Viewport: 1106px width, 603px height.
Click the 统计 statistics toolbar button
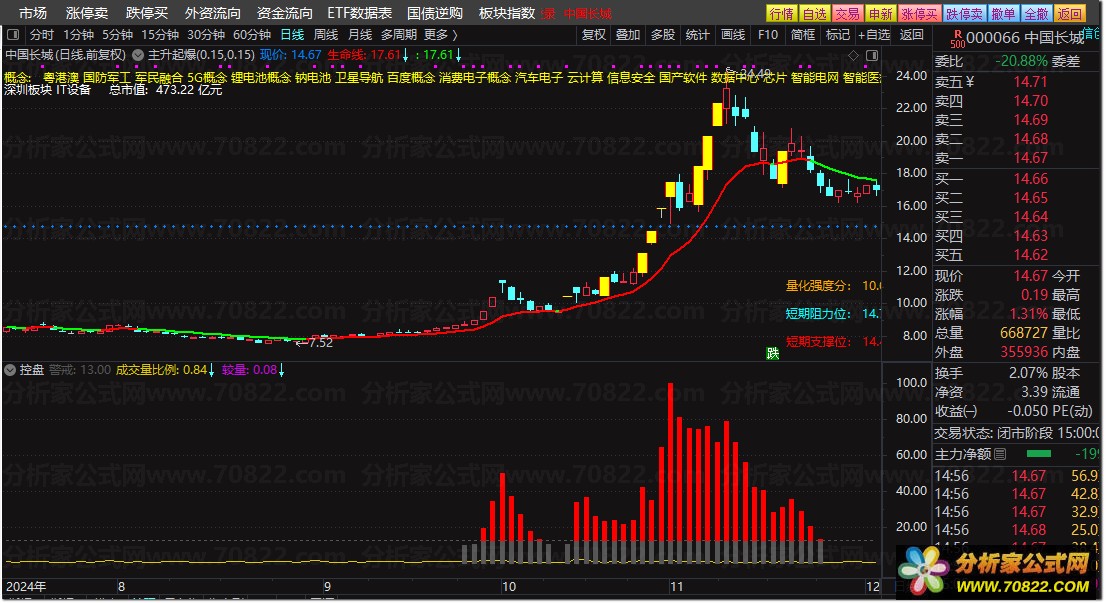(698, 35)
